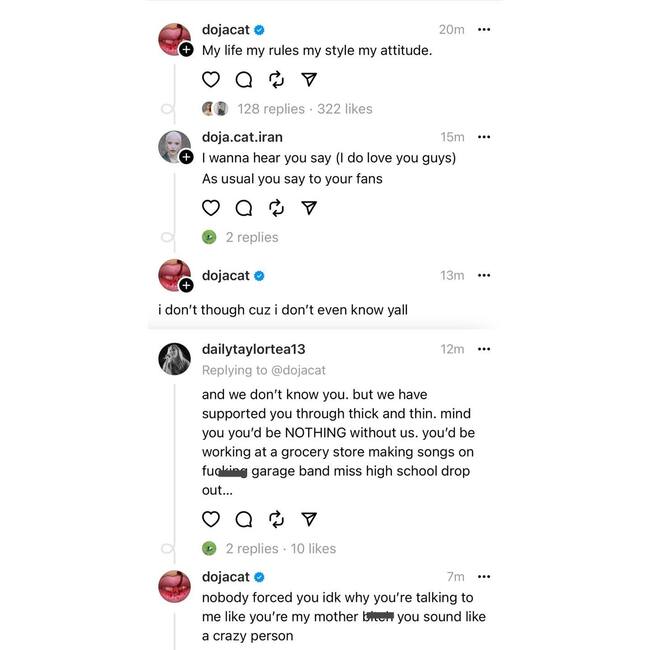Like the "My life my rules" post
The image size is (650, 650).
coord(211,79)
